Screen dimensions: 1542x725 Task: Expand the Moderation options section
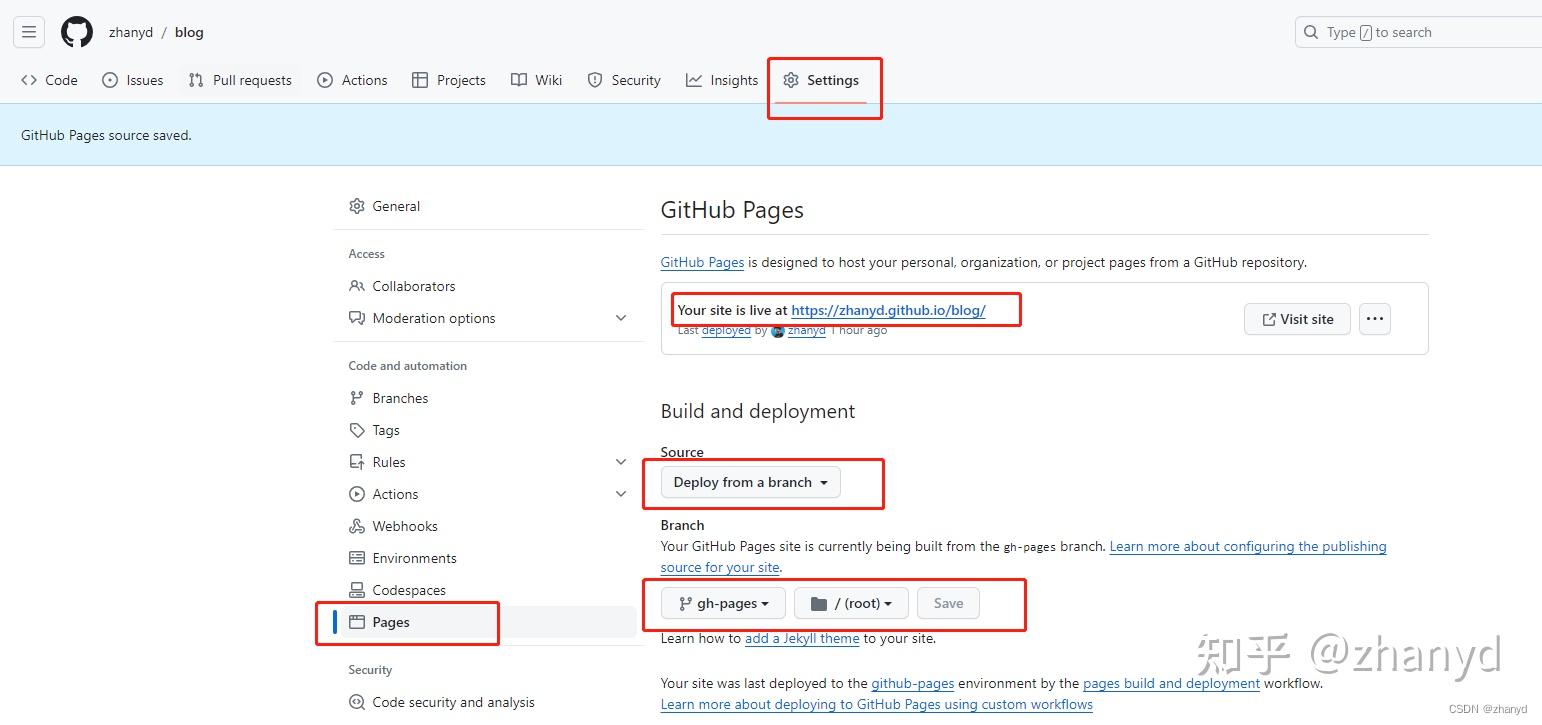(433, 317)
